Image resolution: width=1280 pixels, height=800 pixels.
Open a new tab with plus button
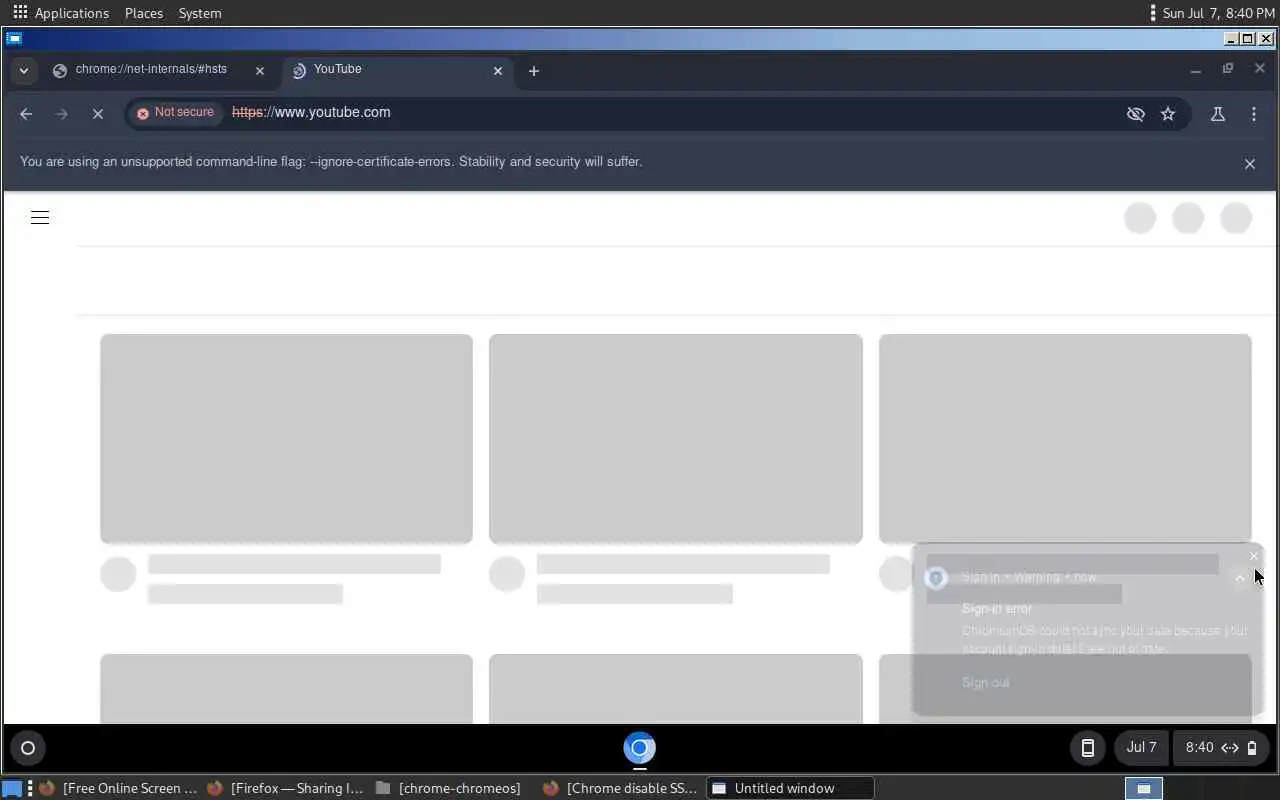tap(534, 71)
